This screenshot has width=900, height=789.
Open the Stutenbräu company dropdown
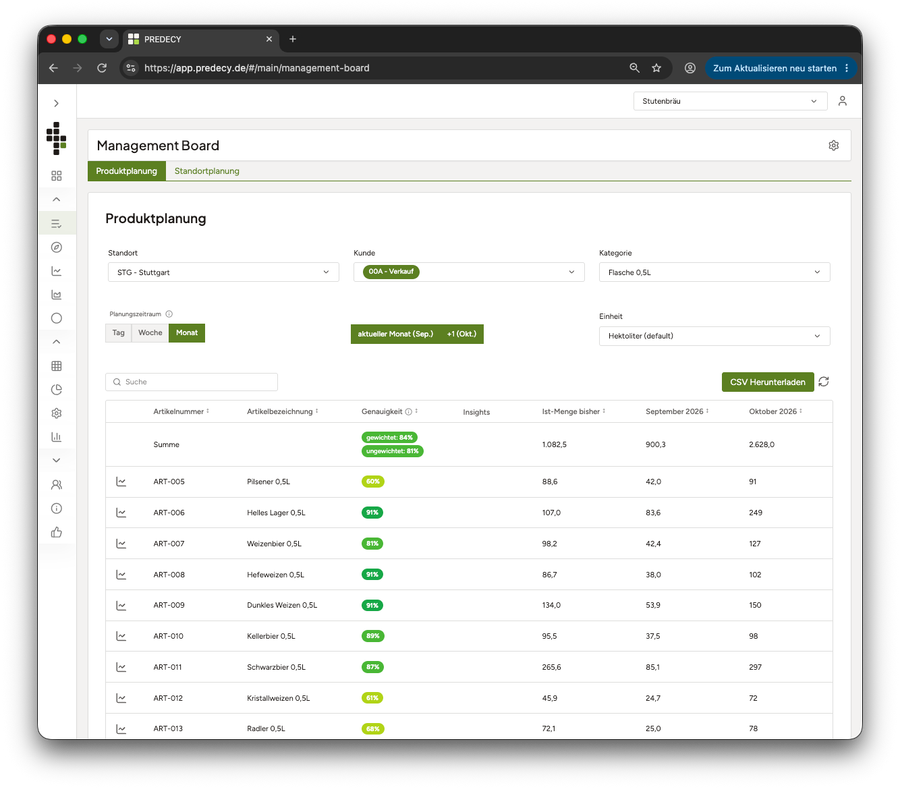tap(730, 101)
